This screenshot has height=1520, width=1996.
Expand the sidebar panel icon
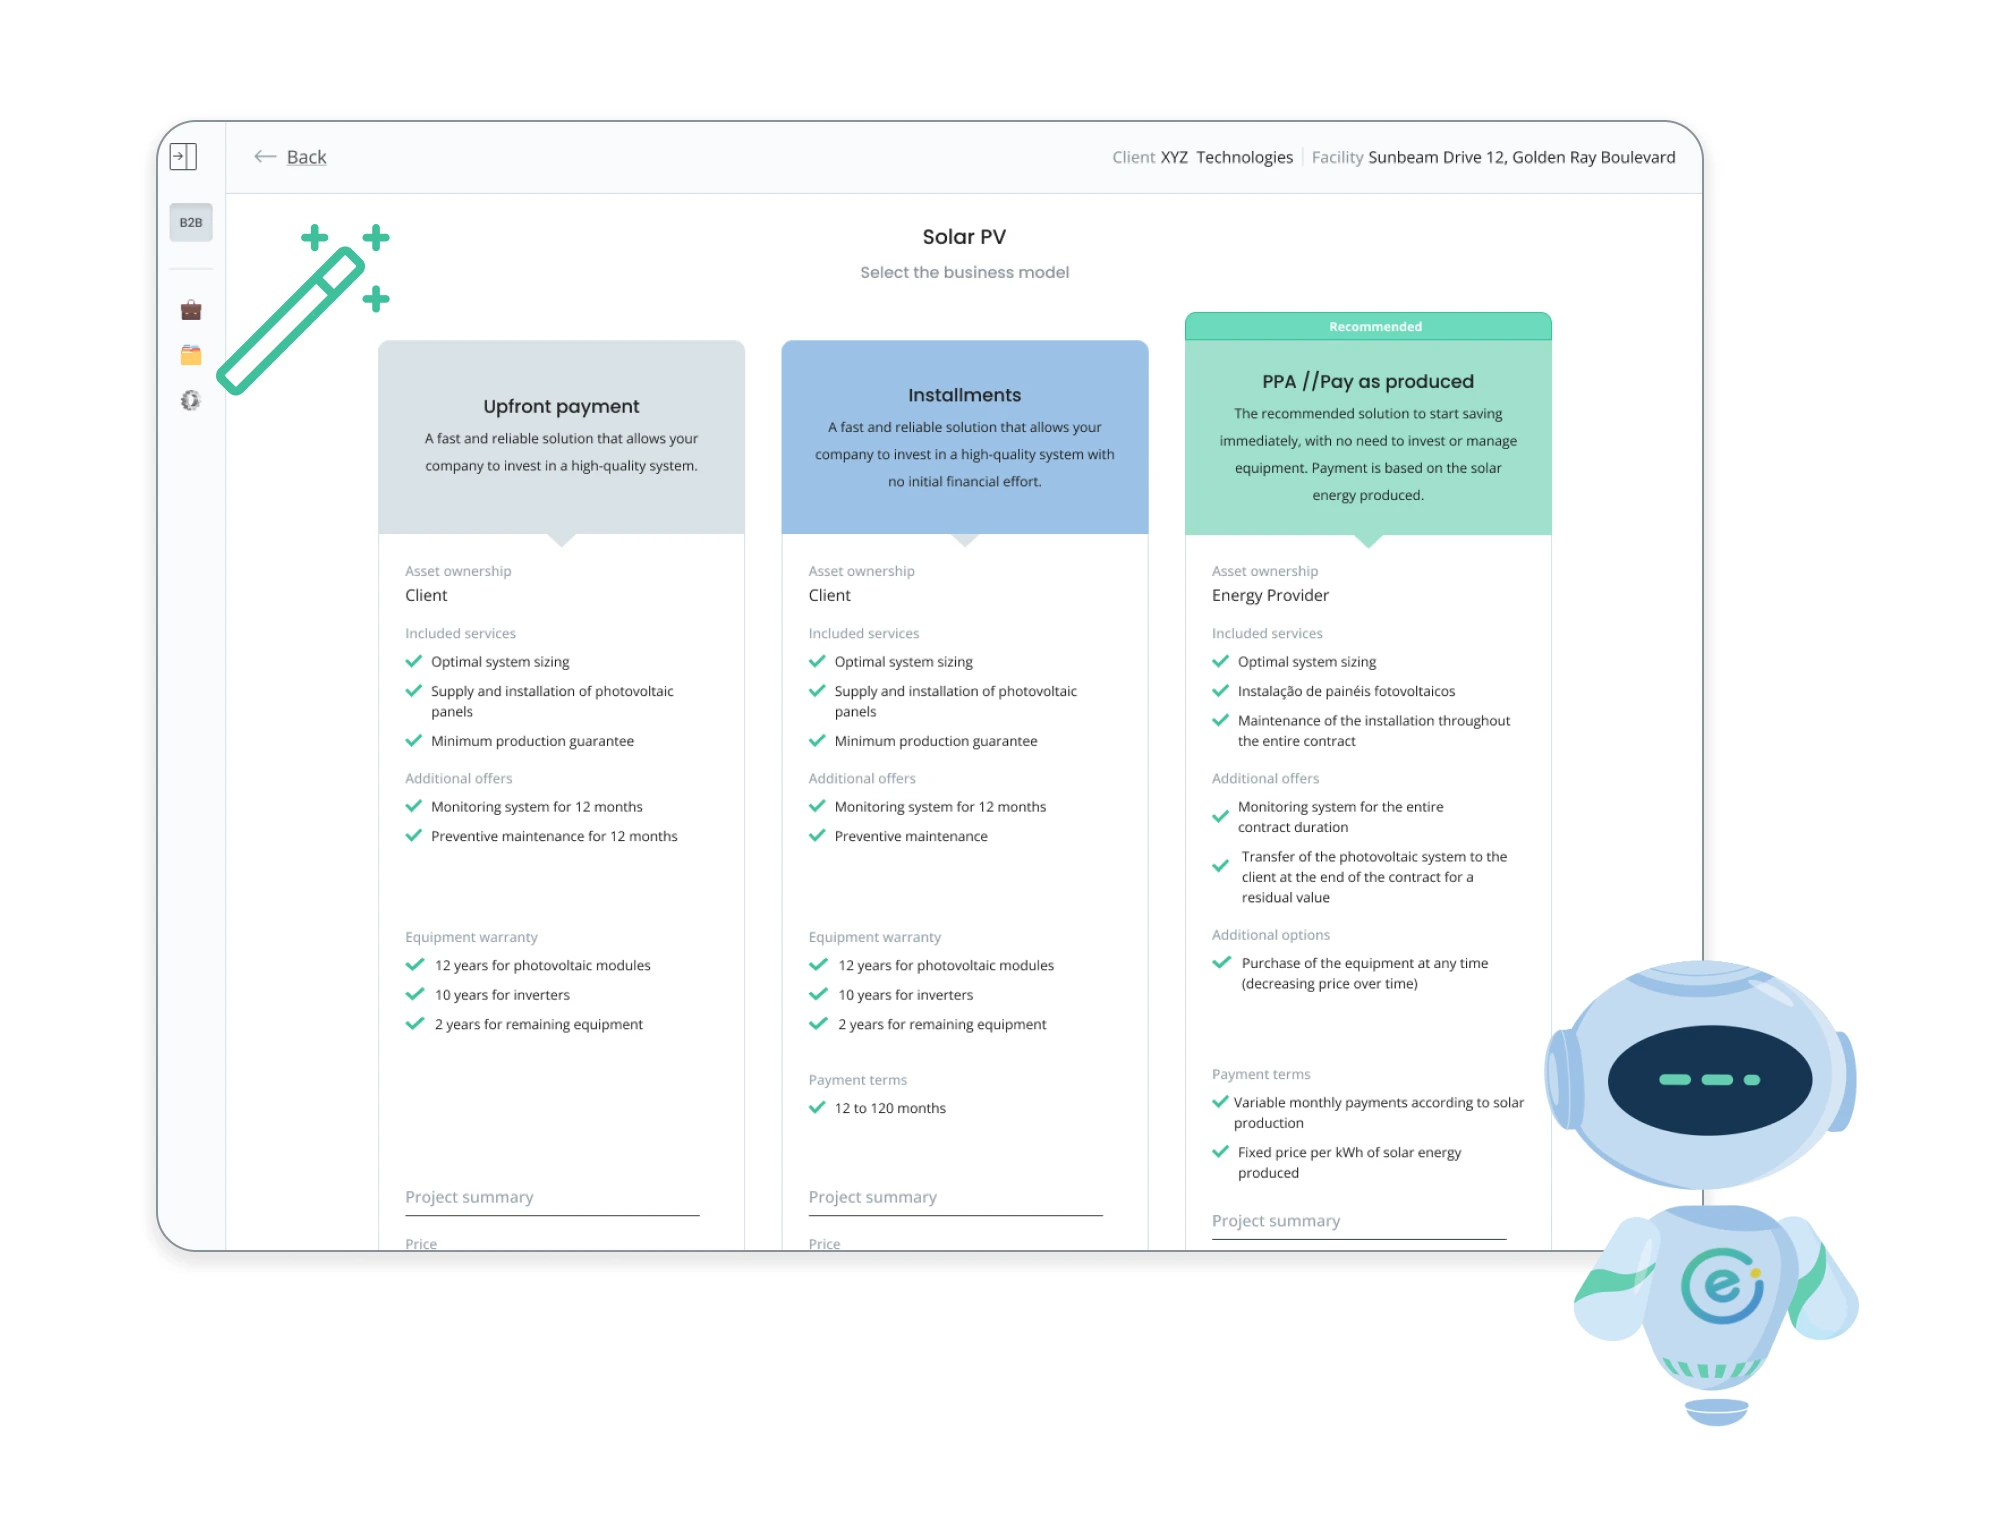183,156
